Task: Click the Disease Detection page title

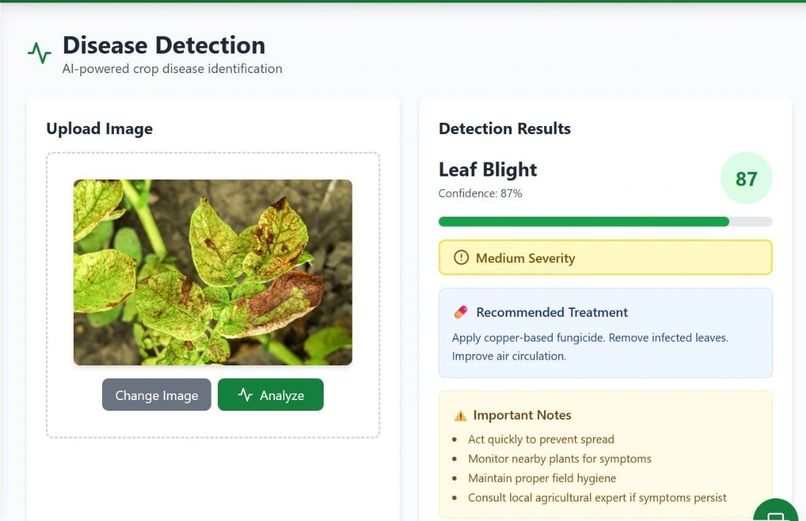Action: click(164, 45)
